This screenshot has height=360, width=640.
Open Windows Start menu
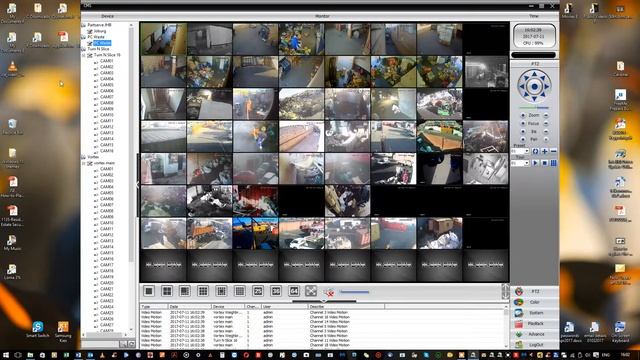(6, 355)
